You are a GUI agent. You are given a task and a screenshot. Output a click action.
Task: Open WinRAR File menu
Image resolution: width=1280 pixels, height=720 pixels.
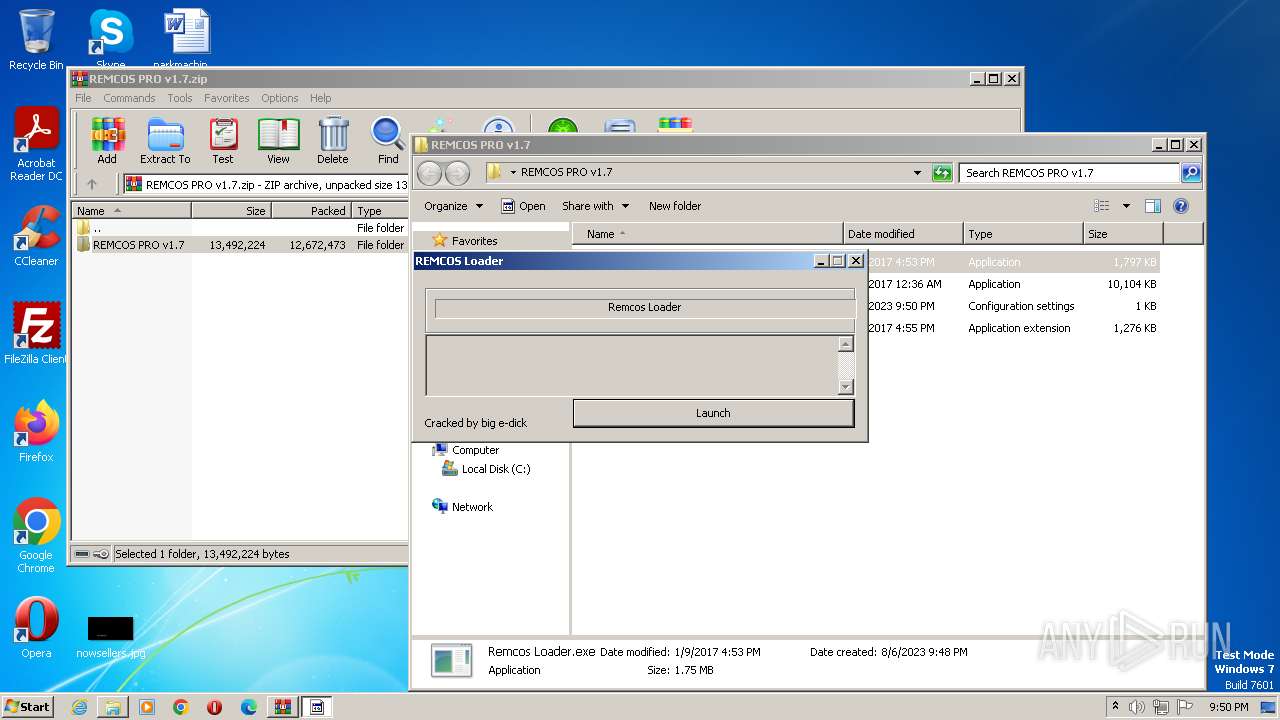point(83,98)
